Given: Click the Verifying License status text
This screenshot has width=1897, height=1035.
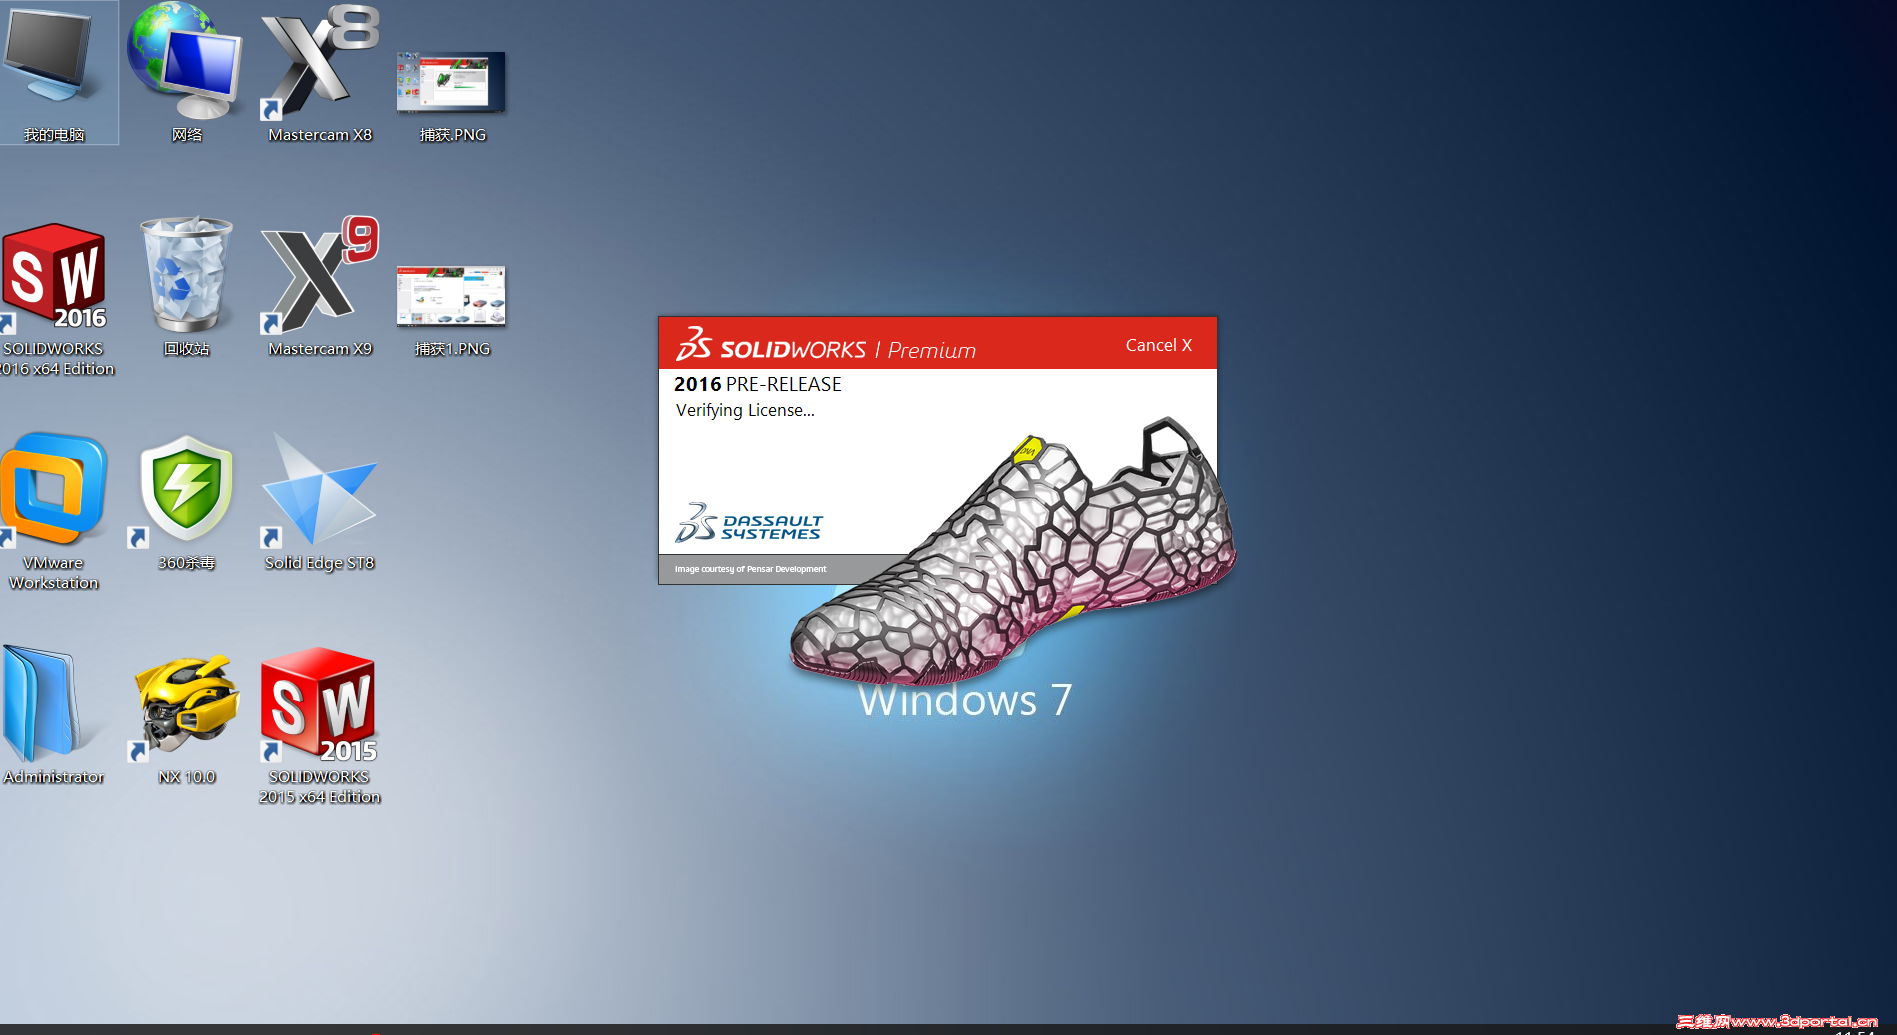Looking at the screenshot, I should pos(745,410).
